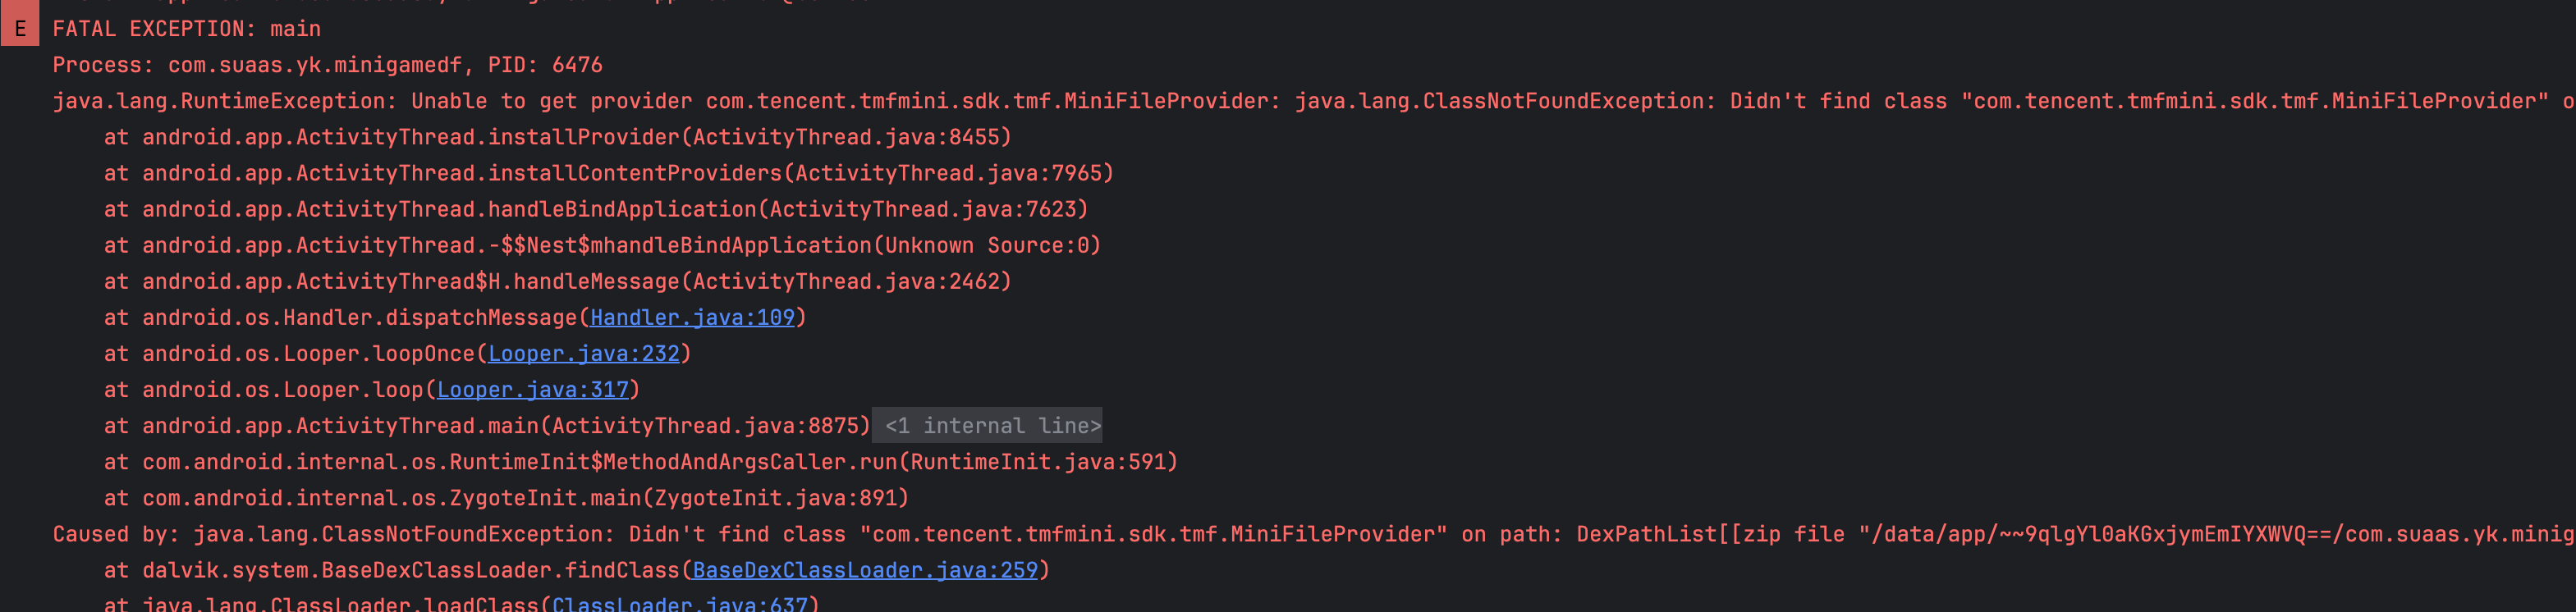Select the 'FATAL EXCEPTION: main' log line
This screenshot has height=612, width=2576.
[186, 29]
